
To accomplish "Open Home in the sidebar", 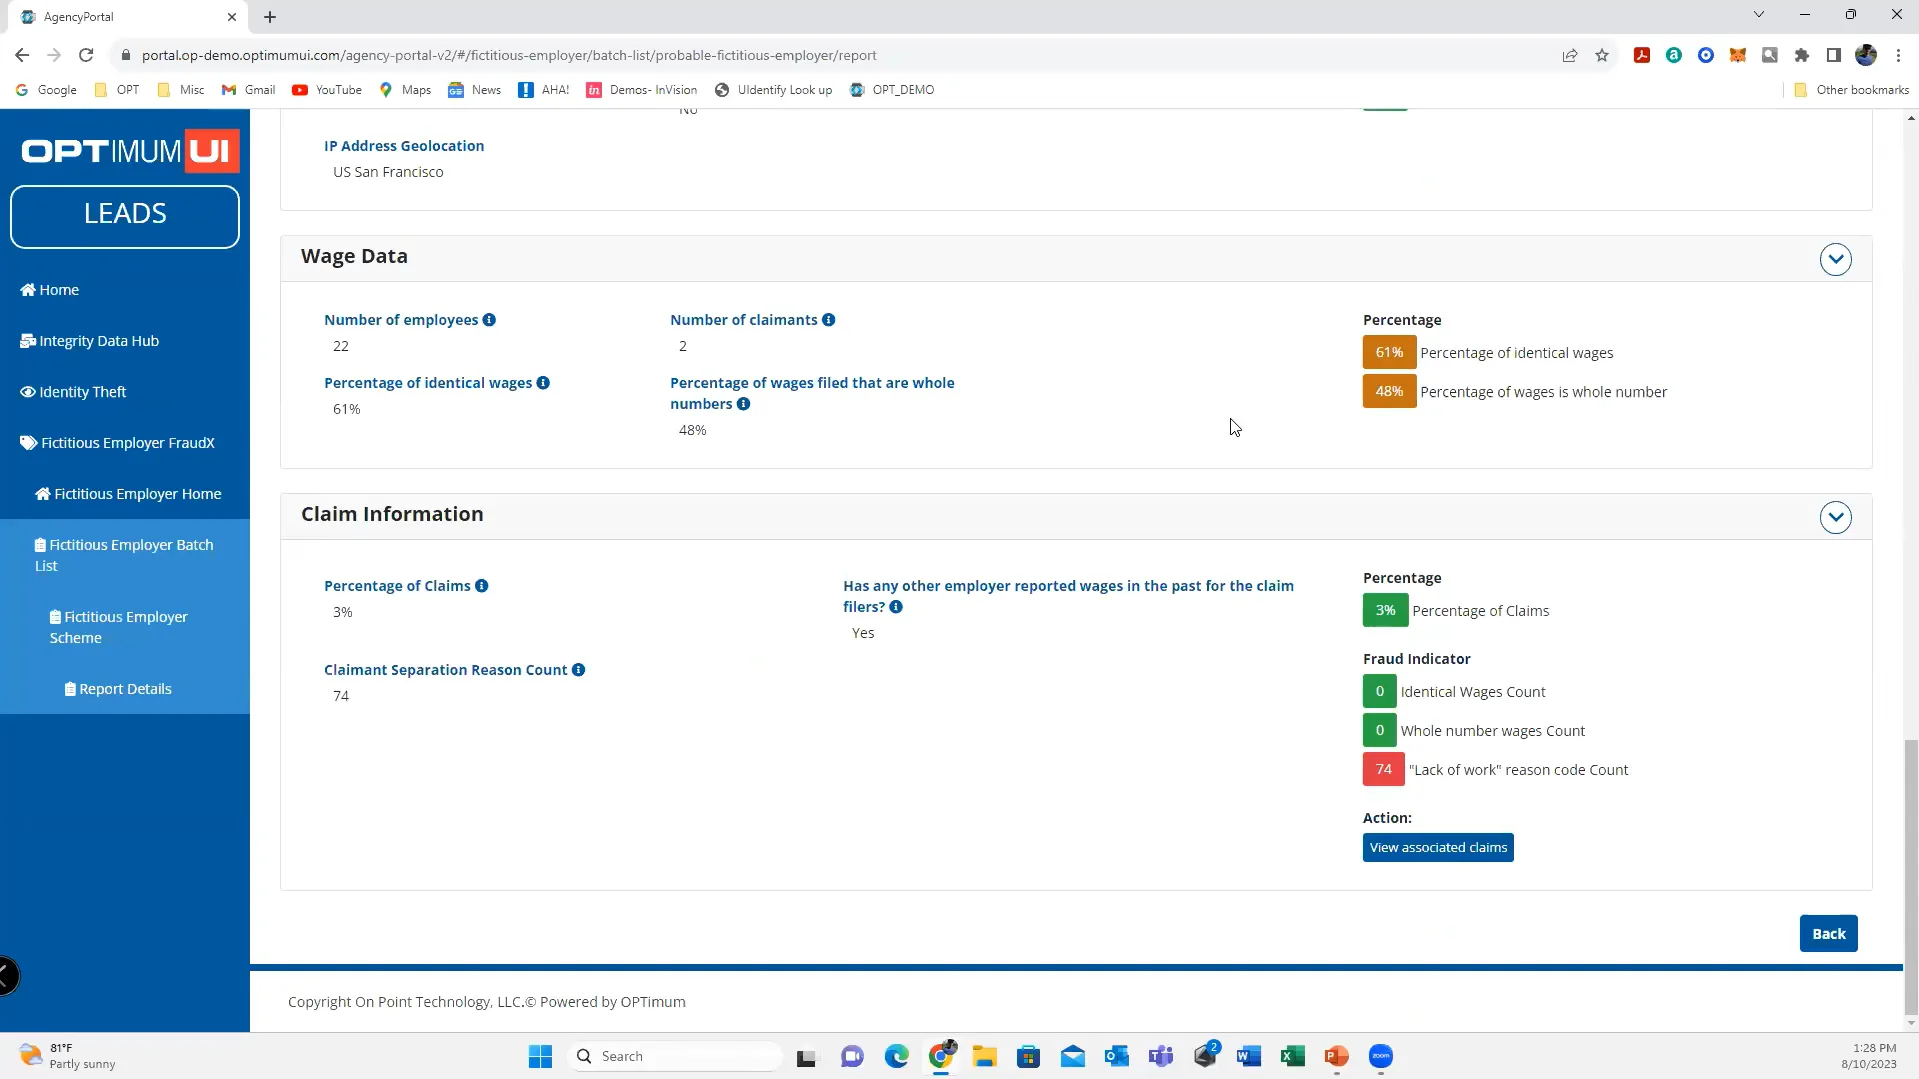I will point(50,290).
